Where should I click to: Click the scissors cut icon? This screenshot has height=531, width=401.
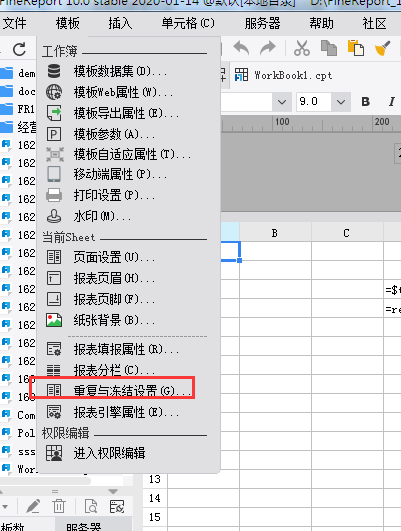pyautogui.click(x=301, y=48)
